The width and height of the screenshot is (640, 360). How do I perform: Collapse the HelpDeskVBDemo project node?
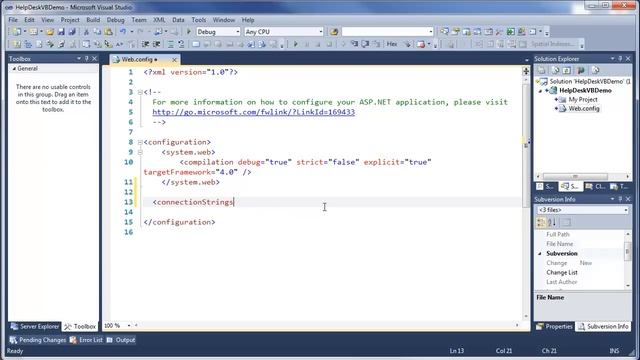pos(540,91)
